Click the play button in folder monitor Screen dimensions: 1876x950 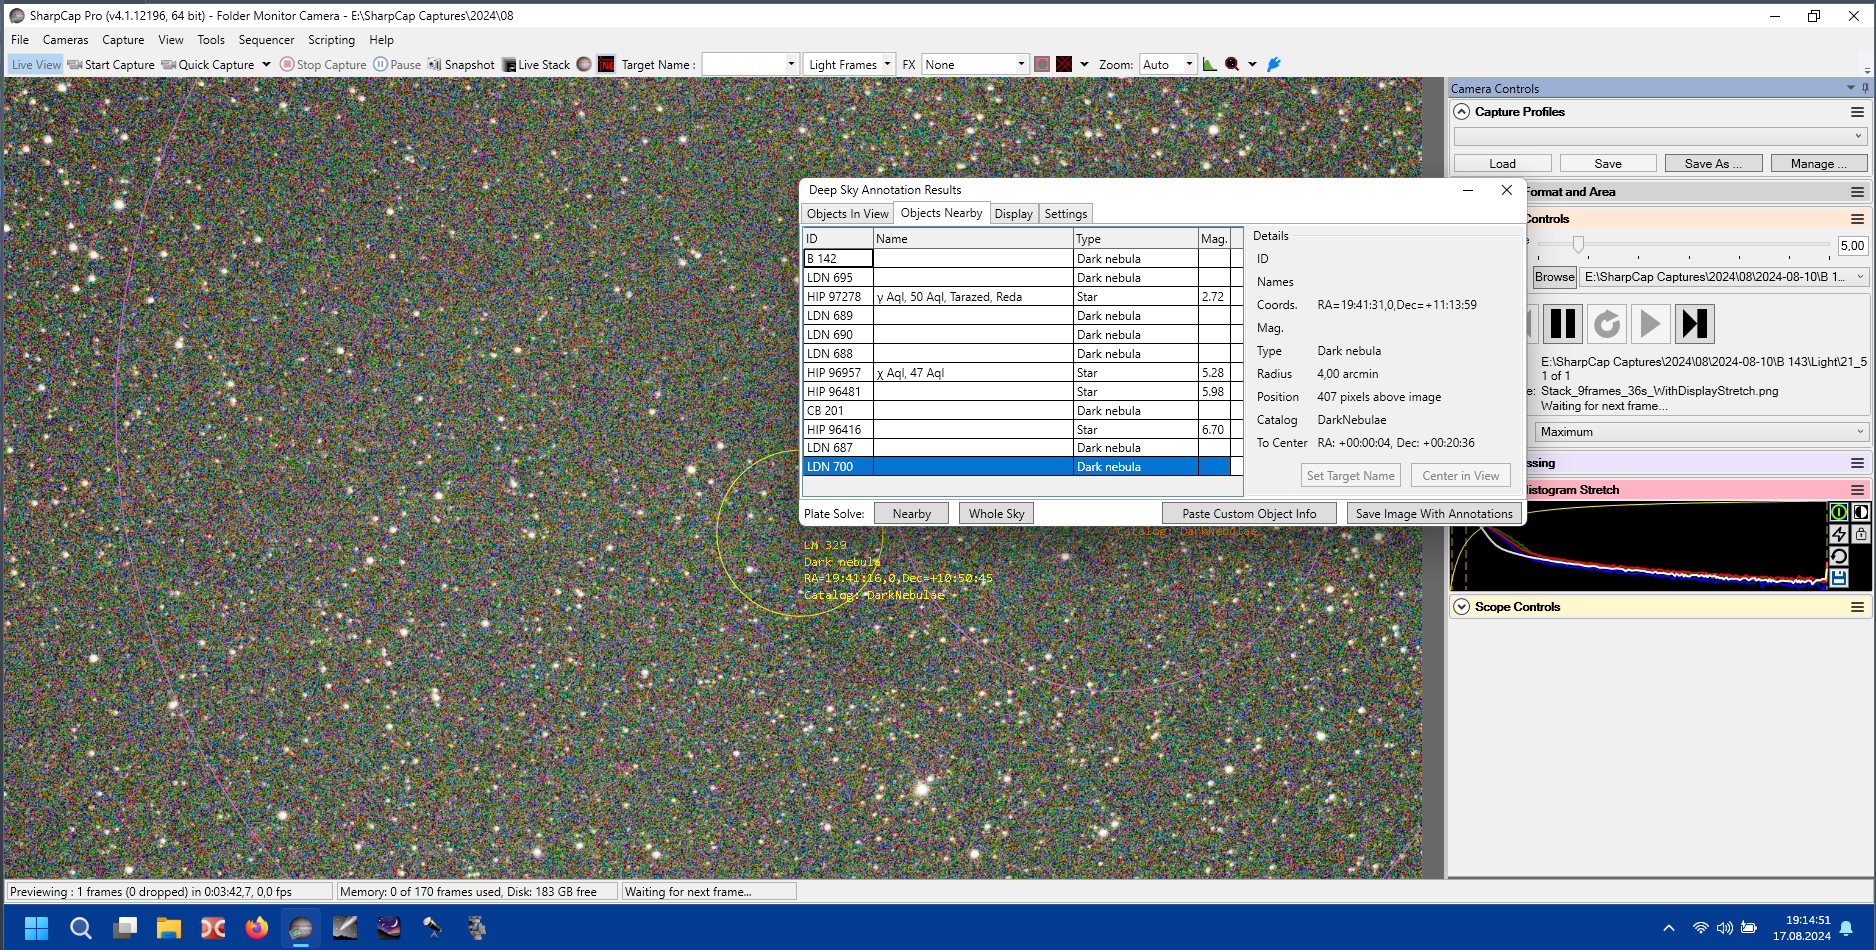[1651, 324]
